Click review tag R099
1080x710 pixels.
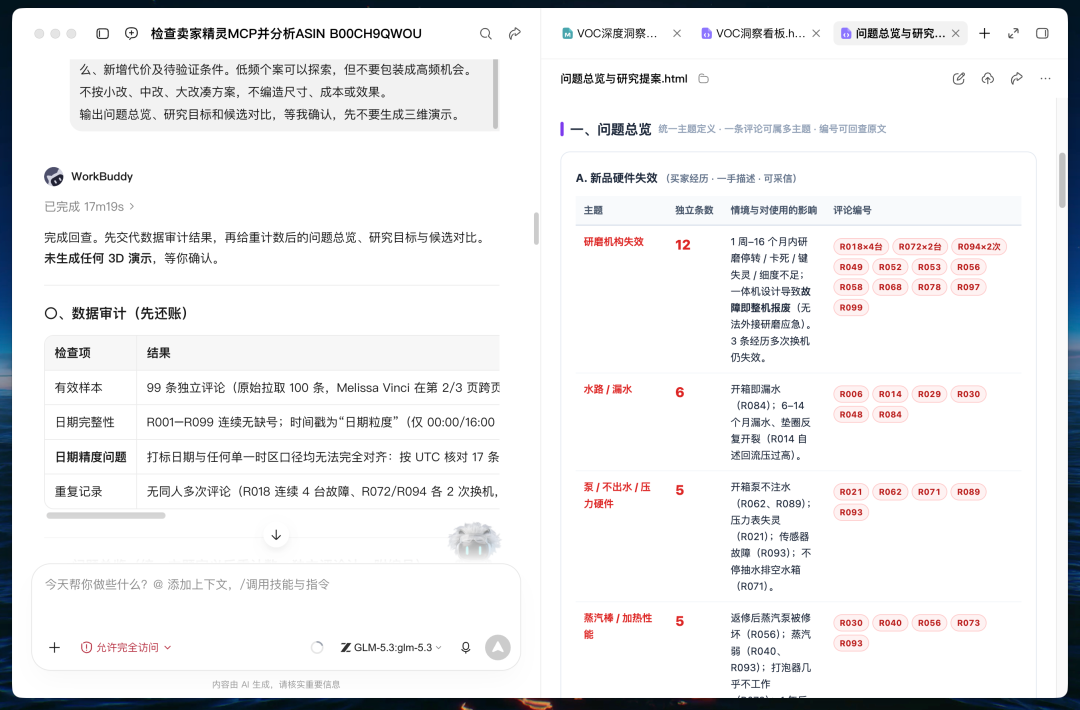851,308
